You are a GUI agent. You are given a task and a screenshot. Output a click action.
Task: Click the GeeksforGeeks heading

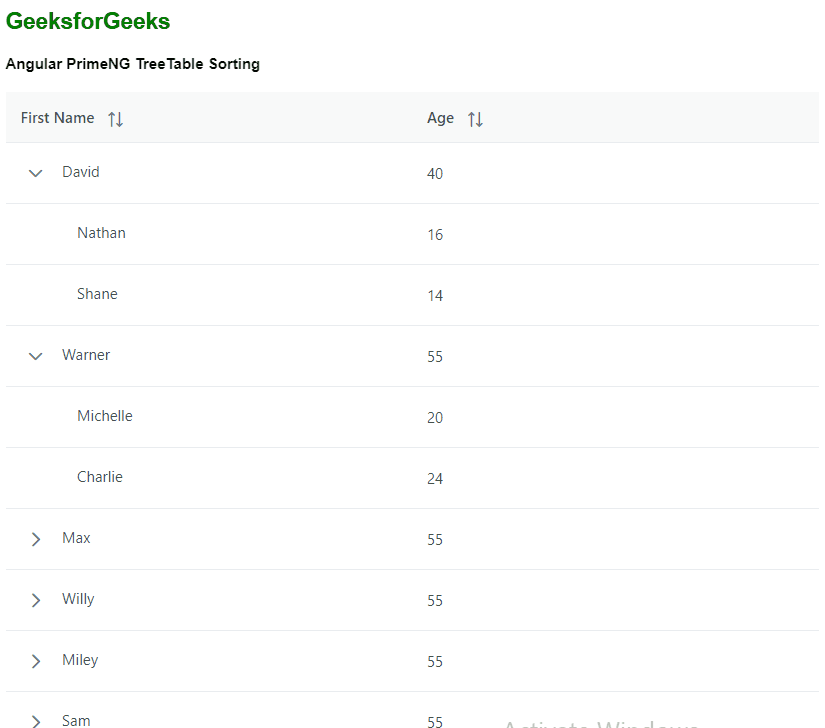88,21
